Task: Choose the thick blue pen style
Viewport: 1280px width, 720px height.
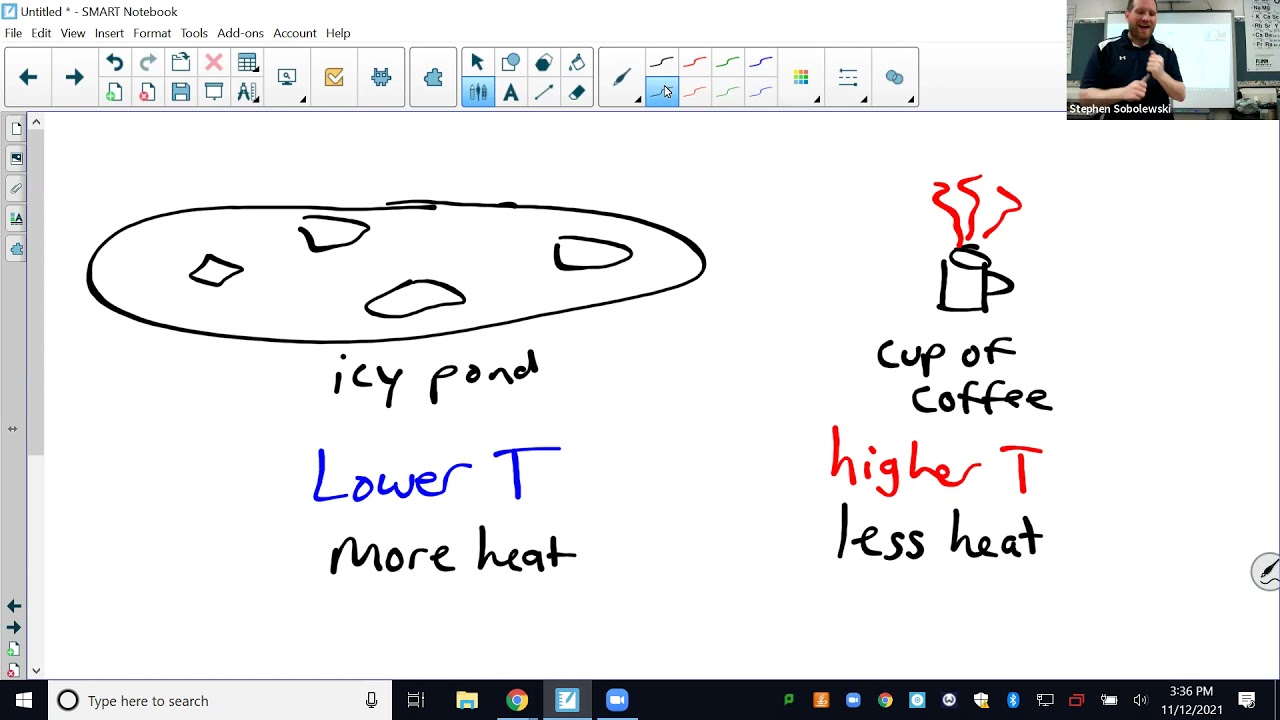Action: (760, 63)
